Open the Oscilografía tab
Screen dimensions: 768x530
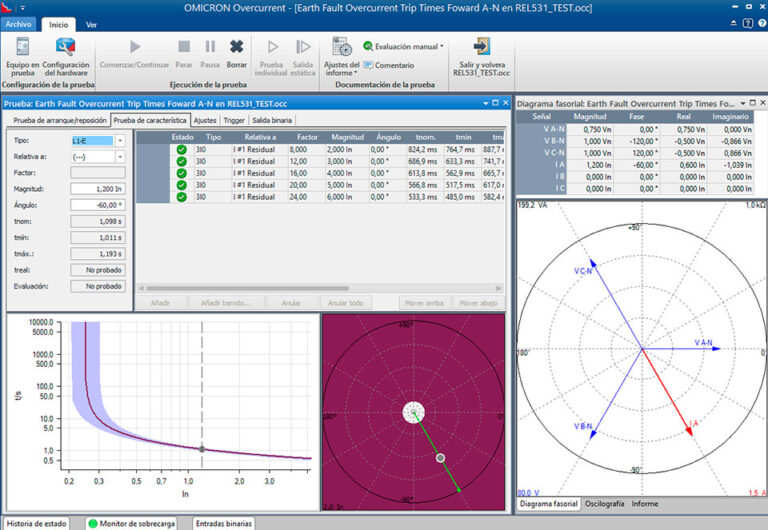coord(604,504)
